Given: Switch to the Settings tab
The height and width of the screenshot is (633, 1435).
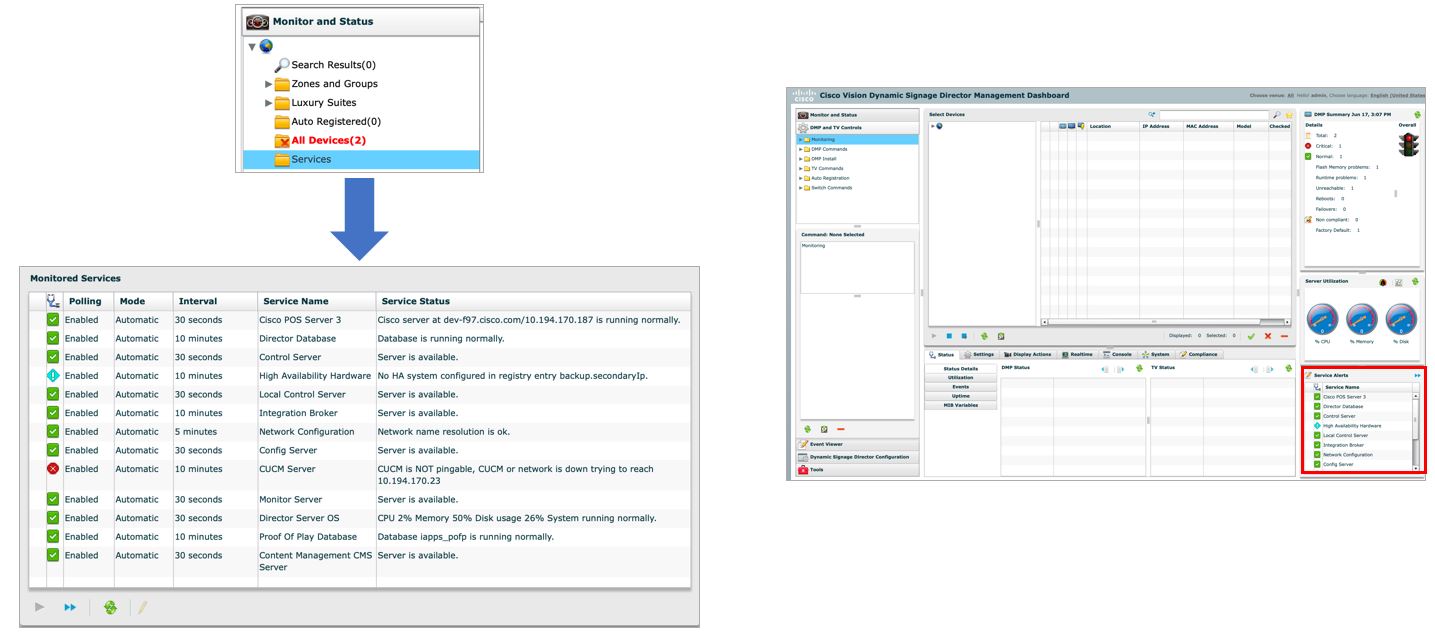Looking at the screenshot, I should [979, 354].
